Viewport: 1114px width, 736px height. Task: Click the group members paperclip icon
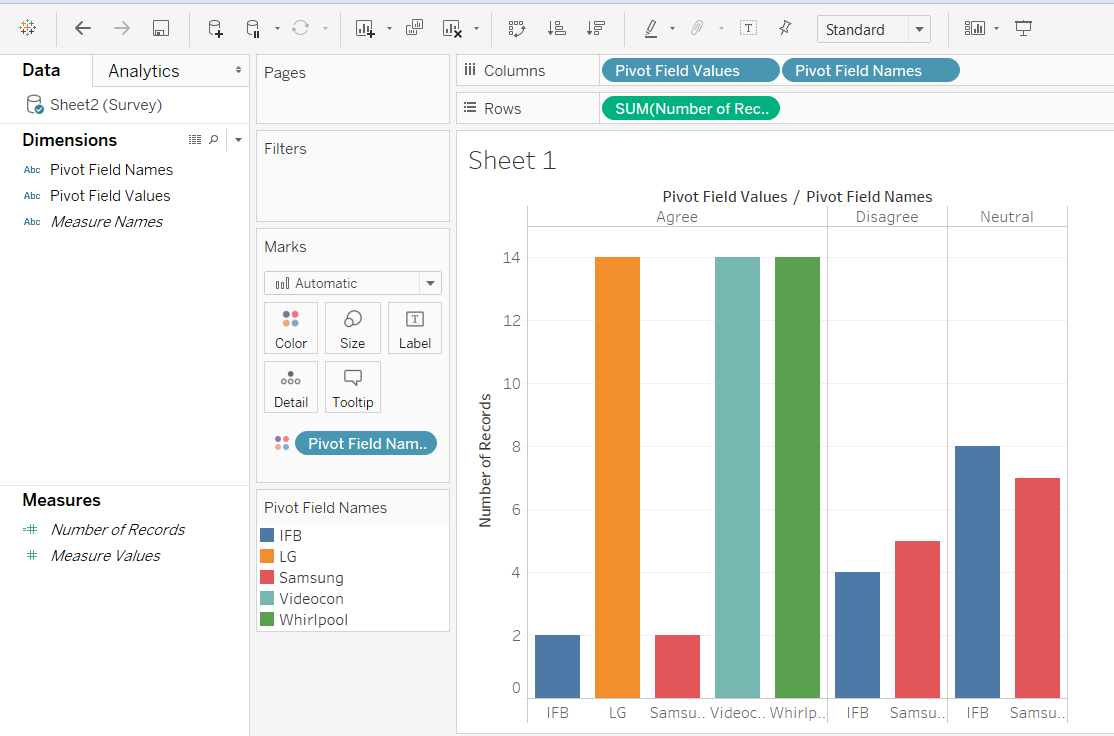(x=697, y=28)
